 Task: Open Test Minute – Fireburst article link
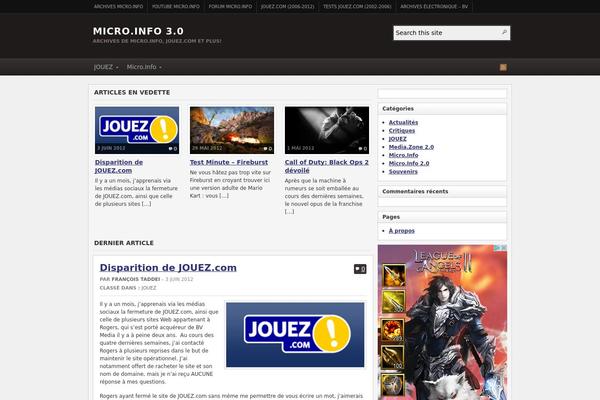pos(229,162)
